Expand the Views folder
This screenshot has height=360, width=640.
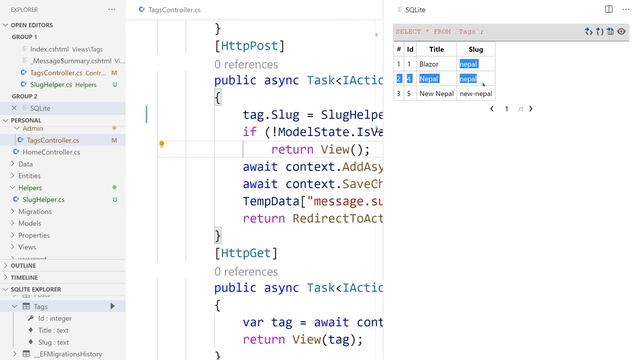tap(13, 247)
